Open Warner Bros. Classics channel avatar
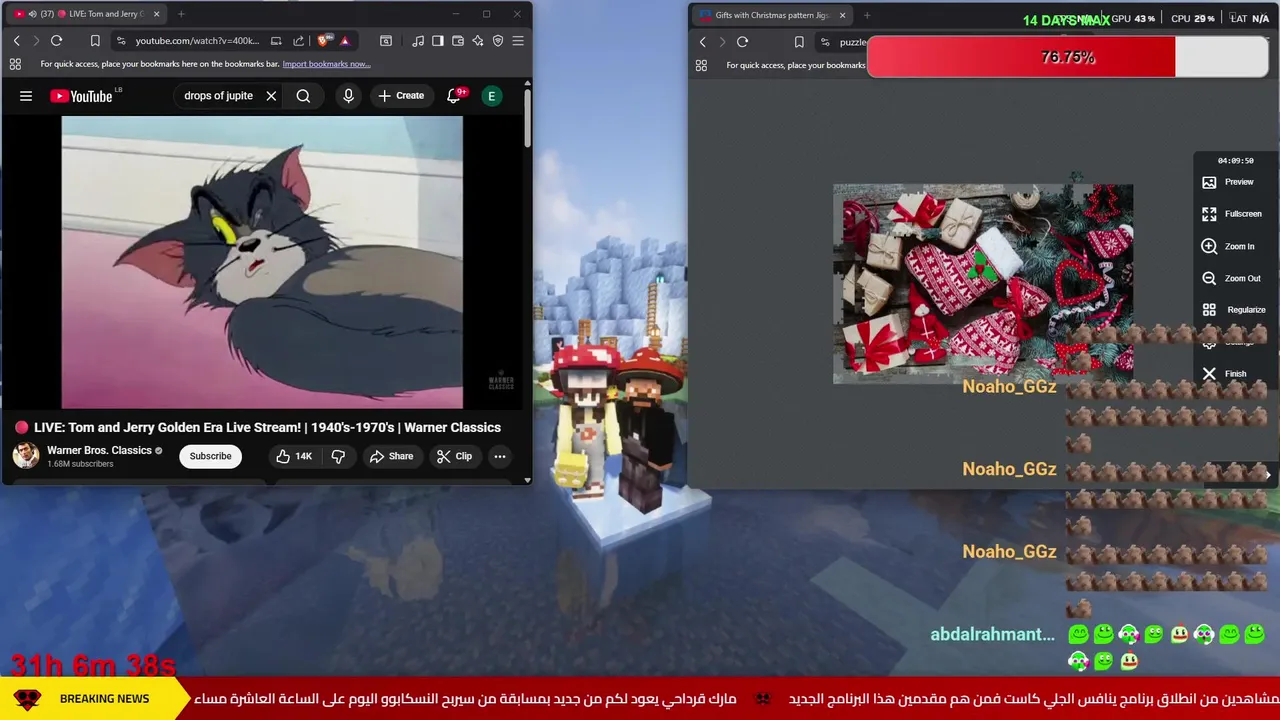 [x=26, y=456]
